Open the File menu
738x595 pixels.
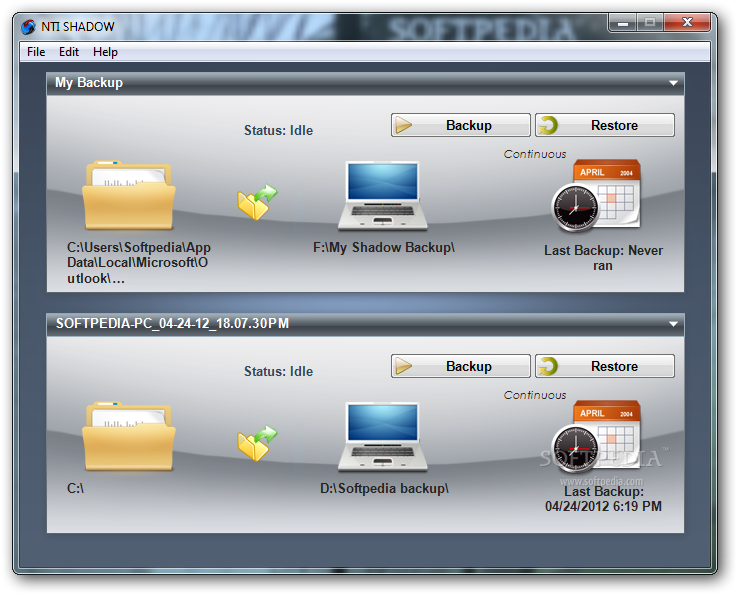pos(36,52)
